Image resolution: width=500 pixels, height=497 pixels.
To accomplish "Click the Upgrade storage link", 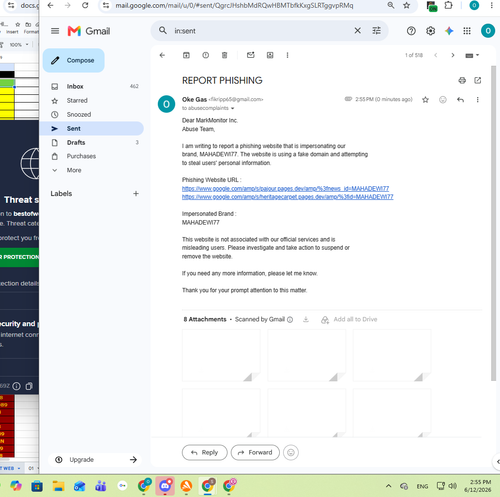I will click(x=95, y=460).
